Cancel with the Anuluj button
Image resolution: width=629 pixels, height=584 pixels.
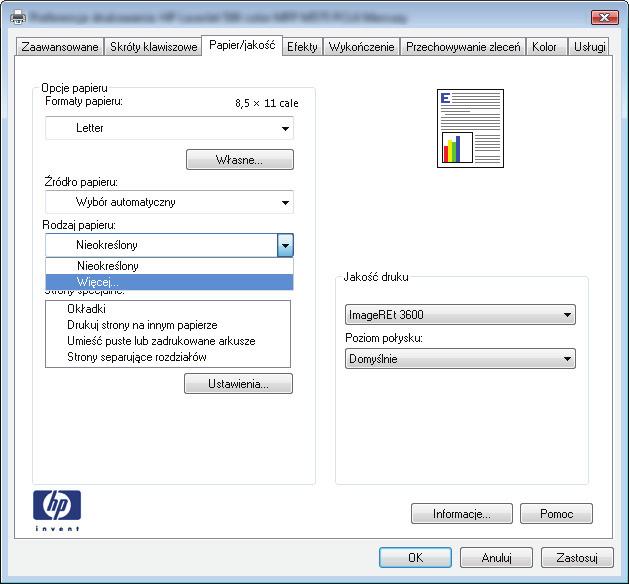coord(496,558)
